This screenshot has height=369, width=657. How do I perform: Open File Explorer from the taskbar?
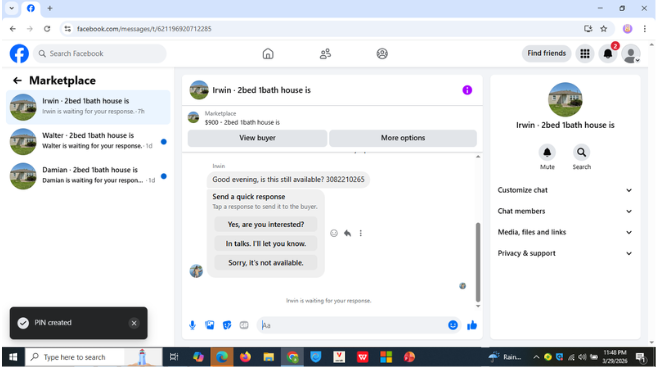(269, 357)
